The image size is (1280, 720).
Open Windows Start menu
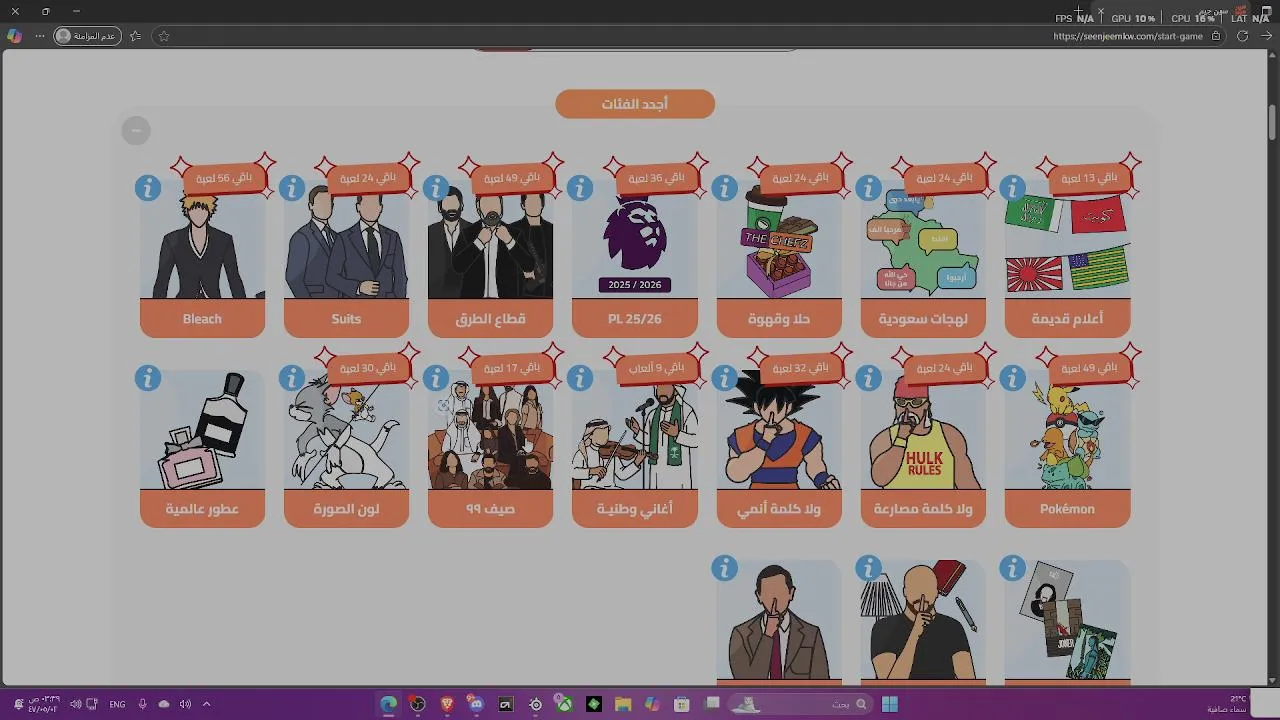click(x=890, y=704)
